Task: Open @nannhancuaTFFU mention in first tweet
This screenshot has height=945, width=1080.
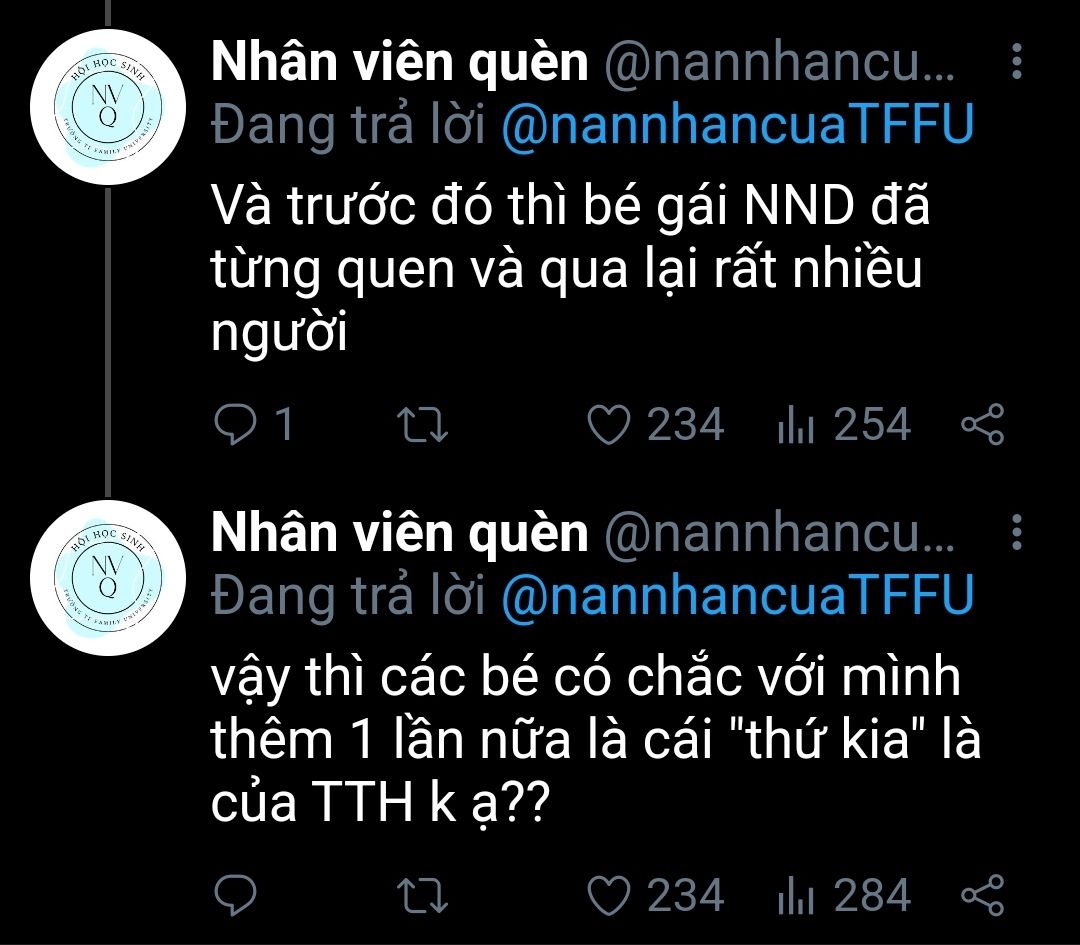Action: (738, 125)
